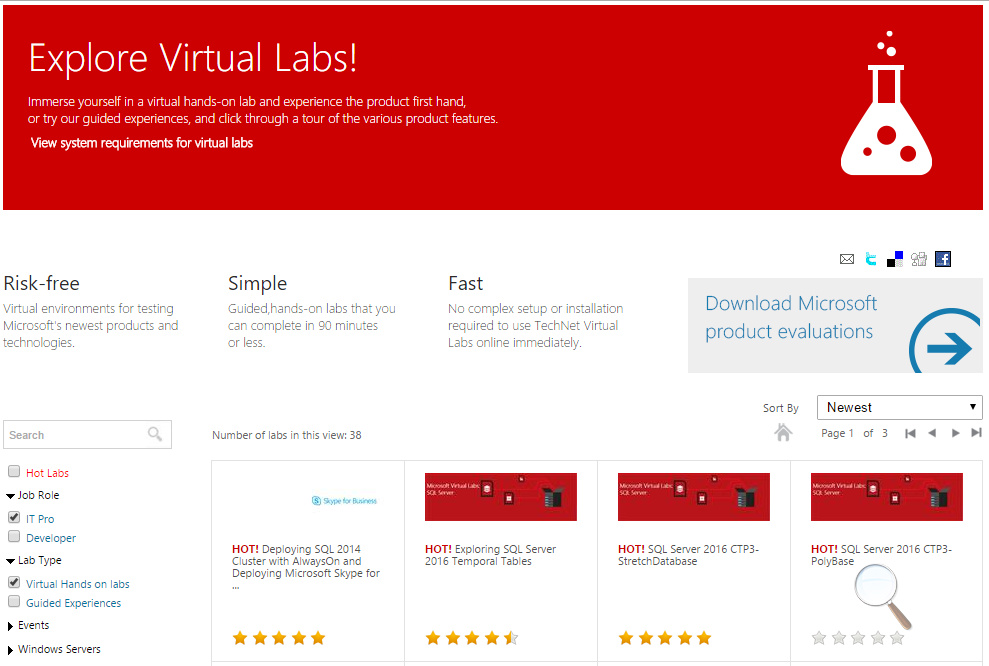Uncheck the Virtual Hands on labs checkbox
The width and height of the screenshot is (989, 666).
[14, 582]
